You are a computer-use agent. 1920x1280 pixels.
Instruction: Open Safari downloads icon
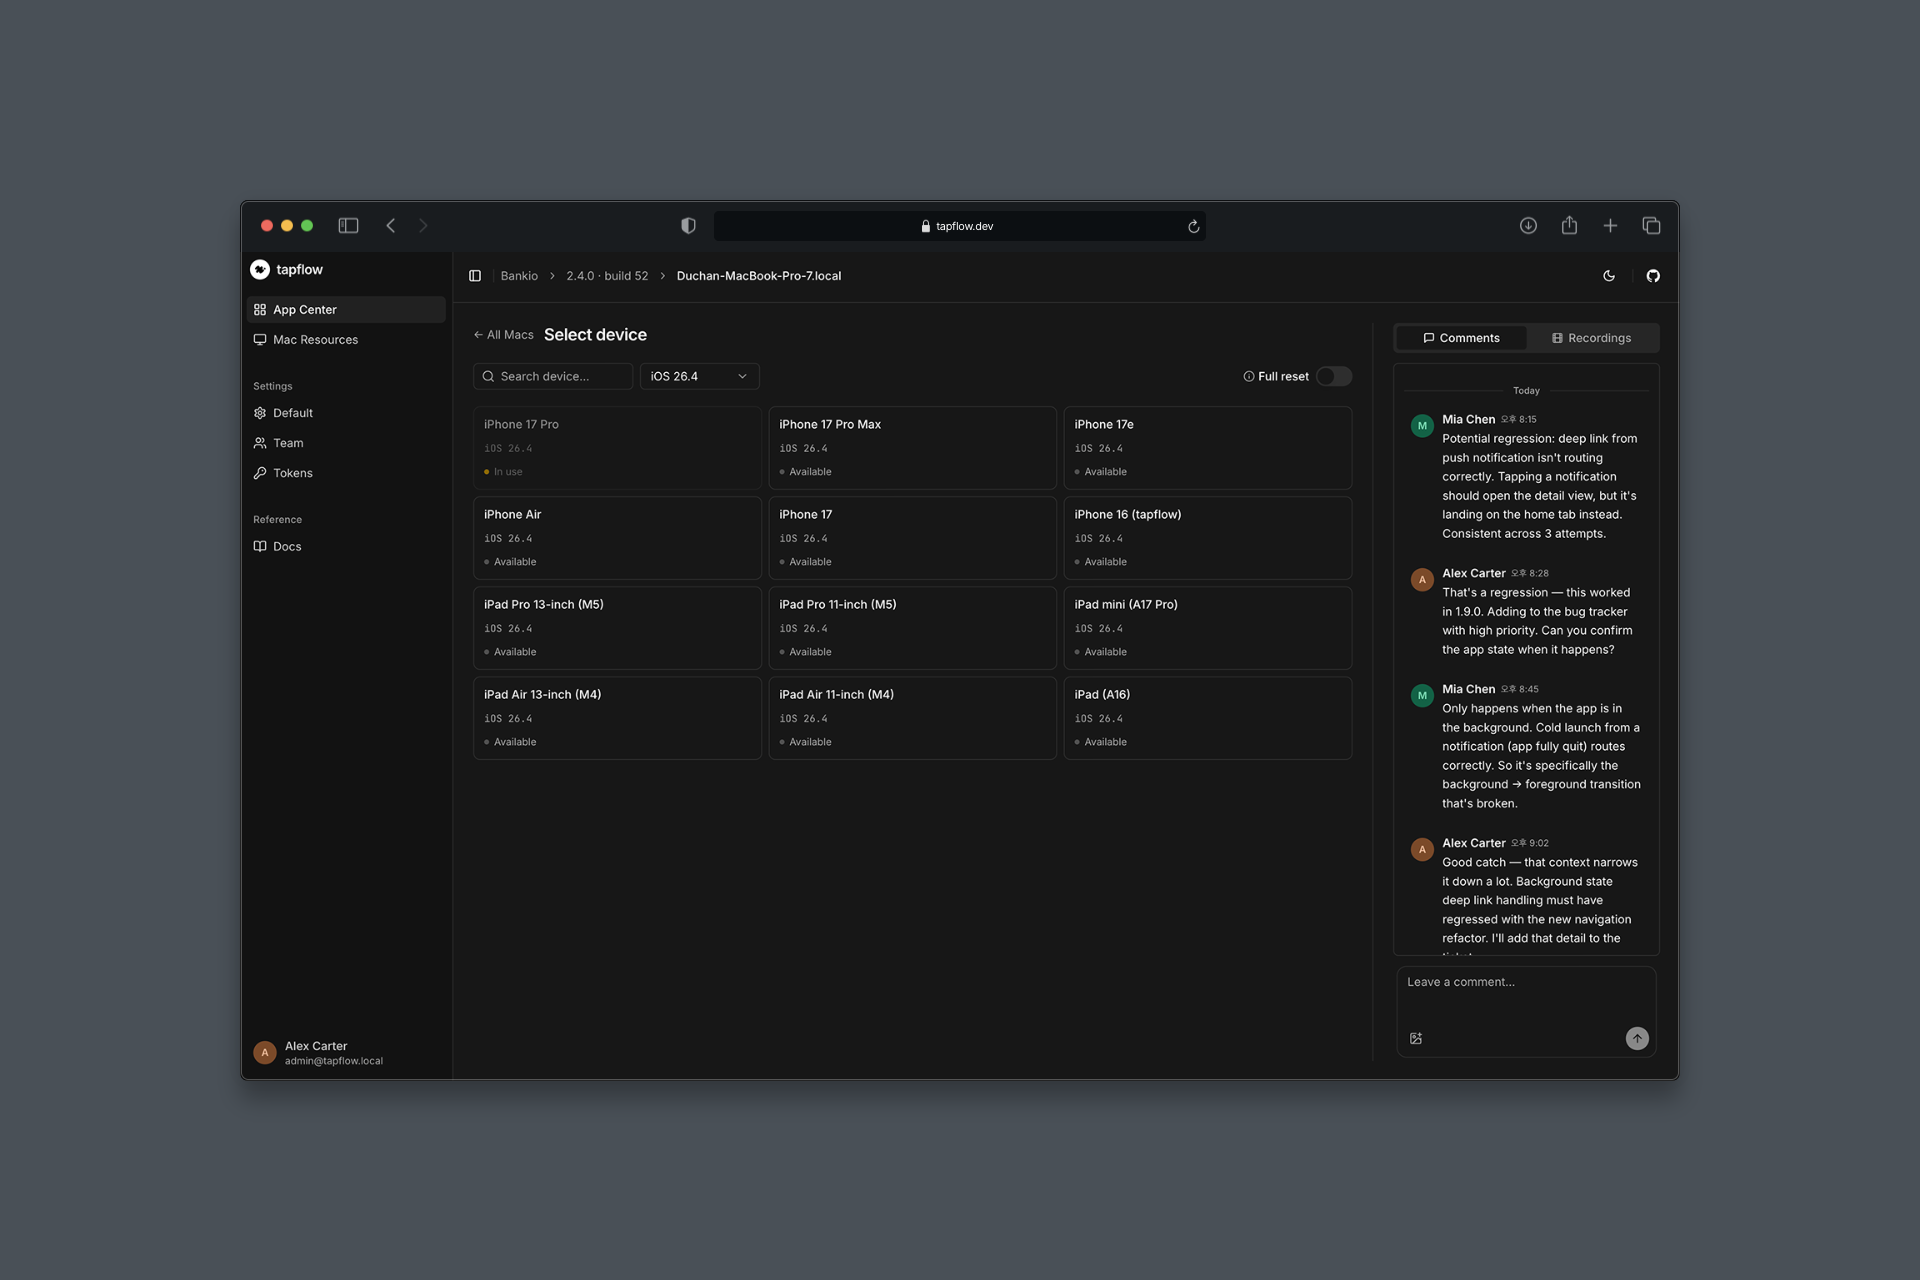pos(1528,226)
